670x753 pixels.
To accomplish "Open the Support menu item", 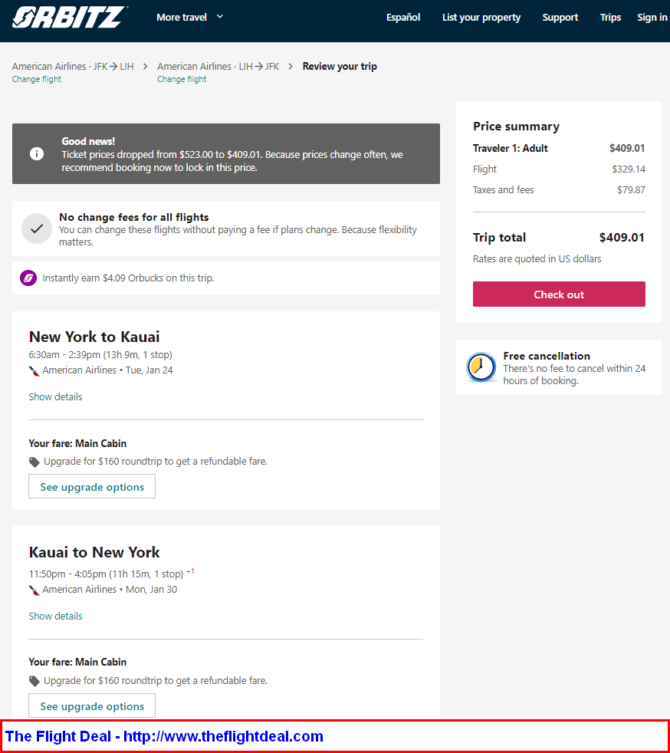I will [x=560, y=17].
